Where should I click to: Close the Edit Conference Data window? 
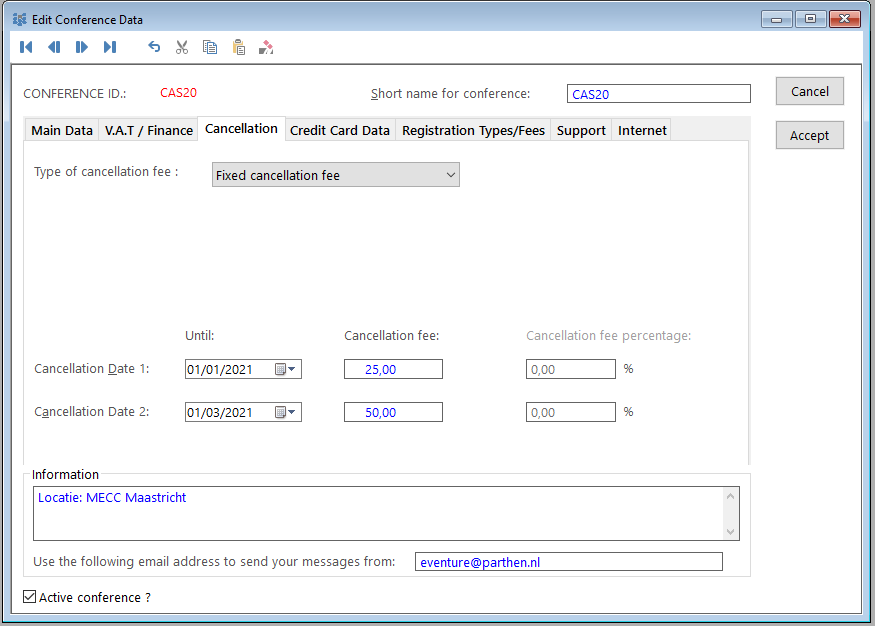pyautogui.click(x=844, y=20)
